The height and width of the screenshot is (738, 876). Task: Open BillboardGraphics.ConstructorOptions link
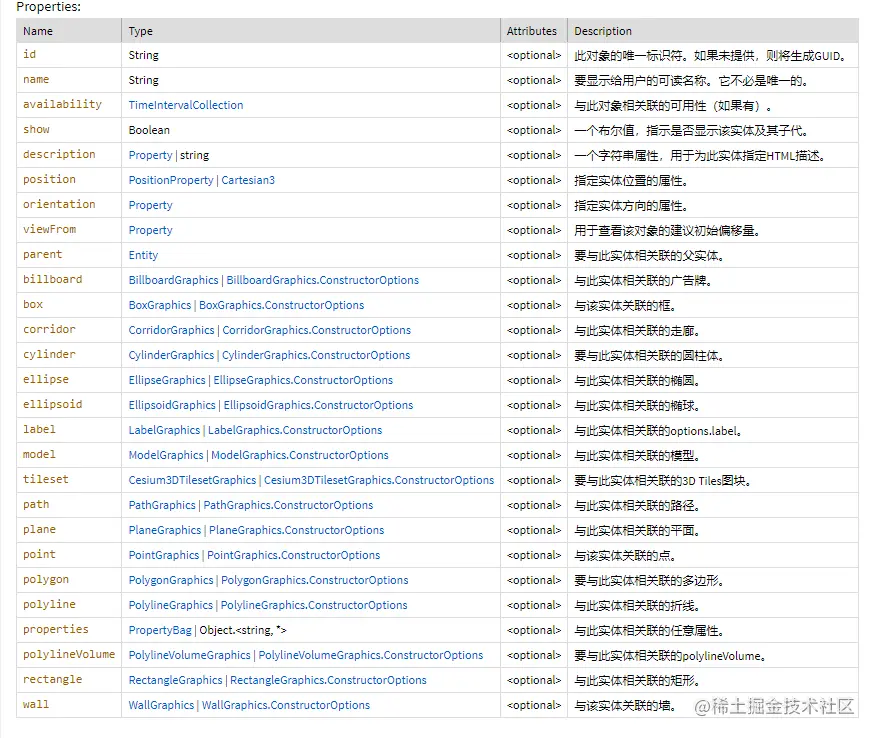[322, 280]
